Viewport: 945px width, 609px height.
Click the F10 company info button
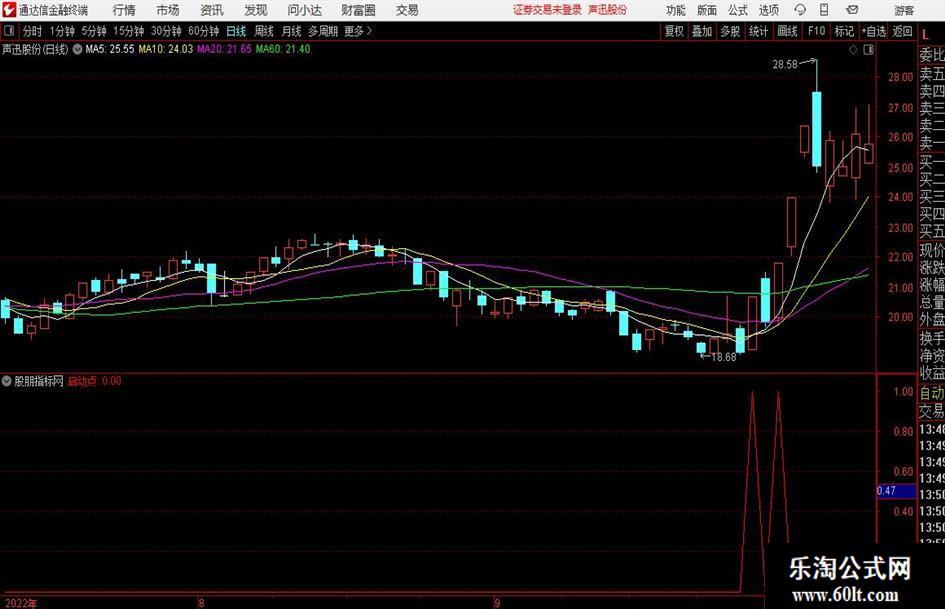point(816,31)
